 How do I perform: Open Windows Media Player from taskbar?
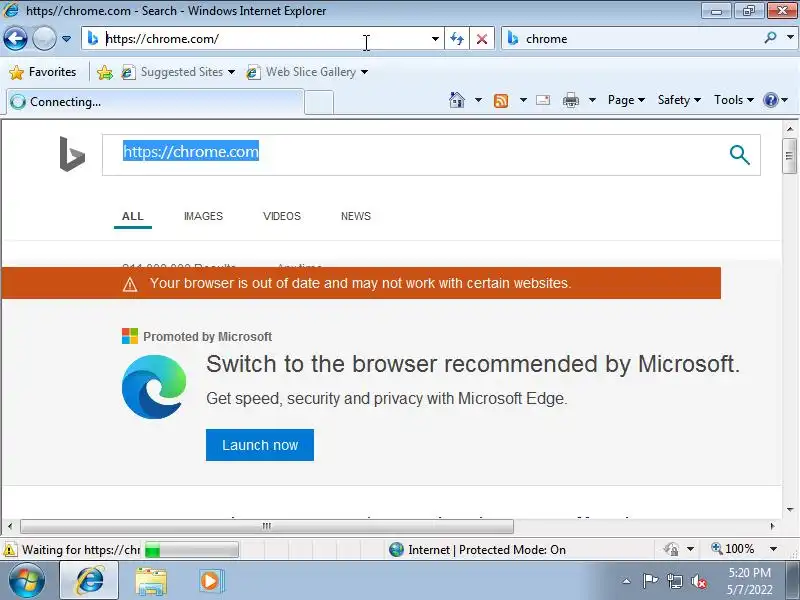click(211, 581)
